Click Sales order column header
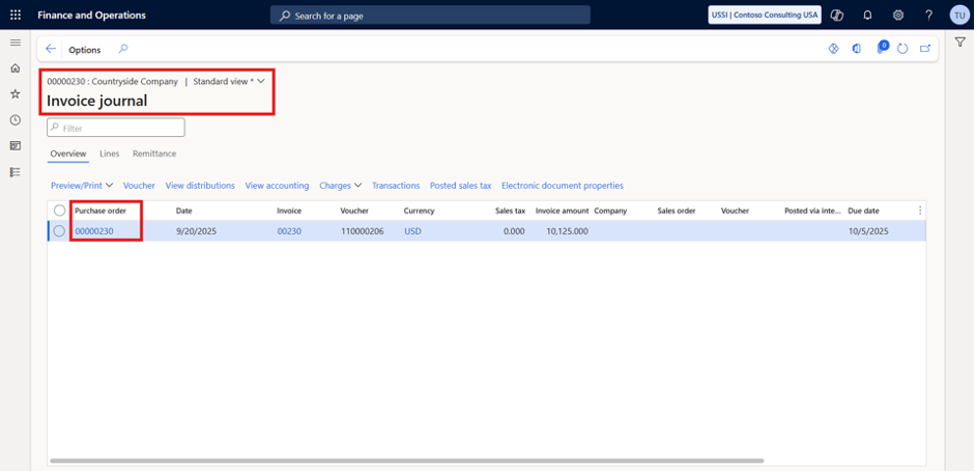Screen dimensions: 977x472 (x=676, y=210)
